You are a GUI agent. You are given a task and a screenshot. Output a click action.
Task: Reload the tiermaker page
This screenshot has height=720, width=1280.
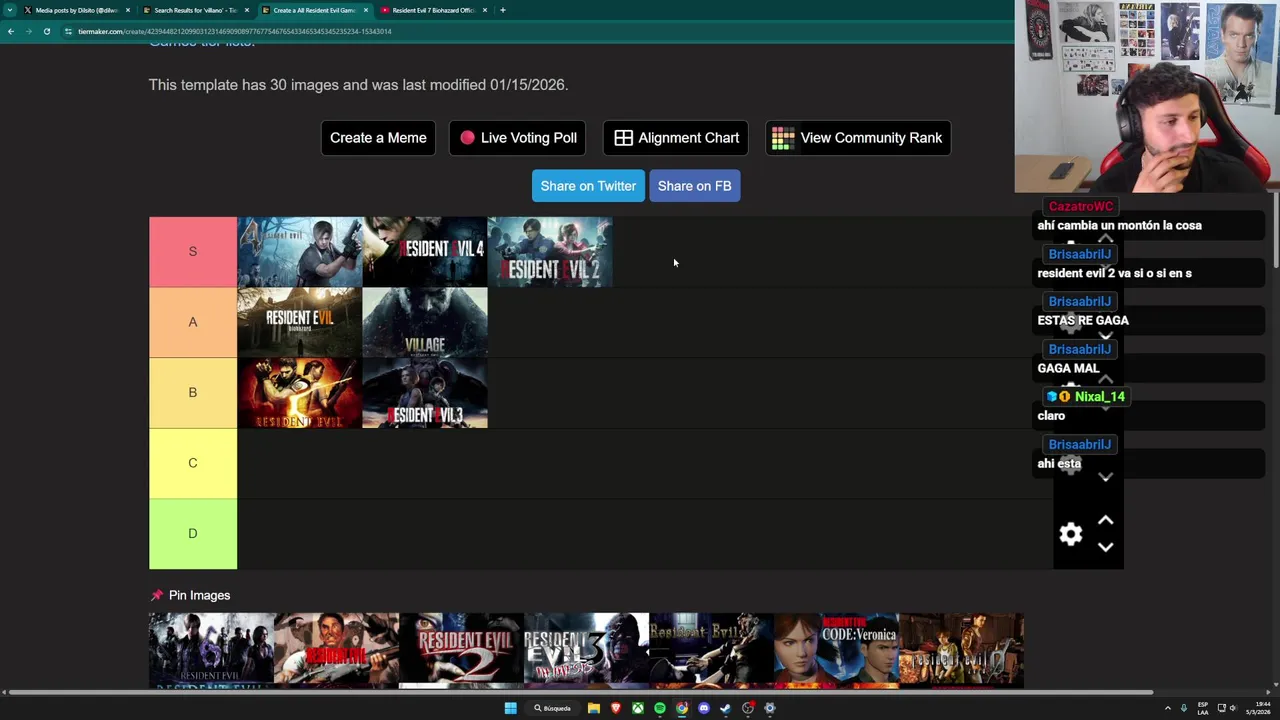coord(46,31)
